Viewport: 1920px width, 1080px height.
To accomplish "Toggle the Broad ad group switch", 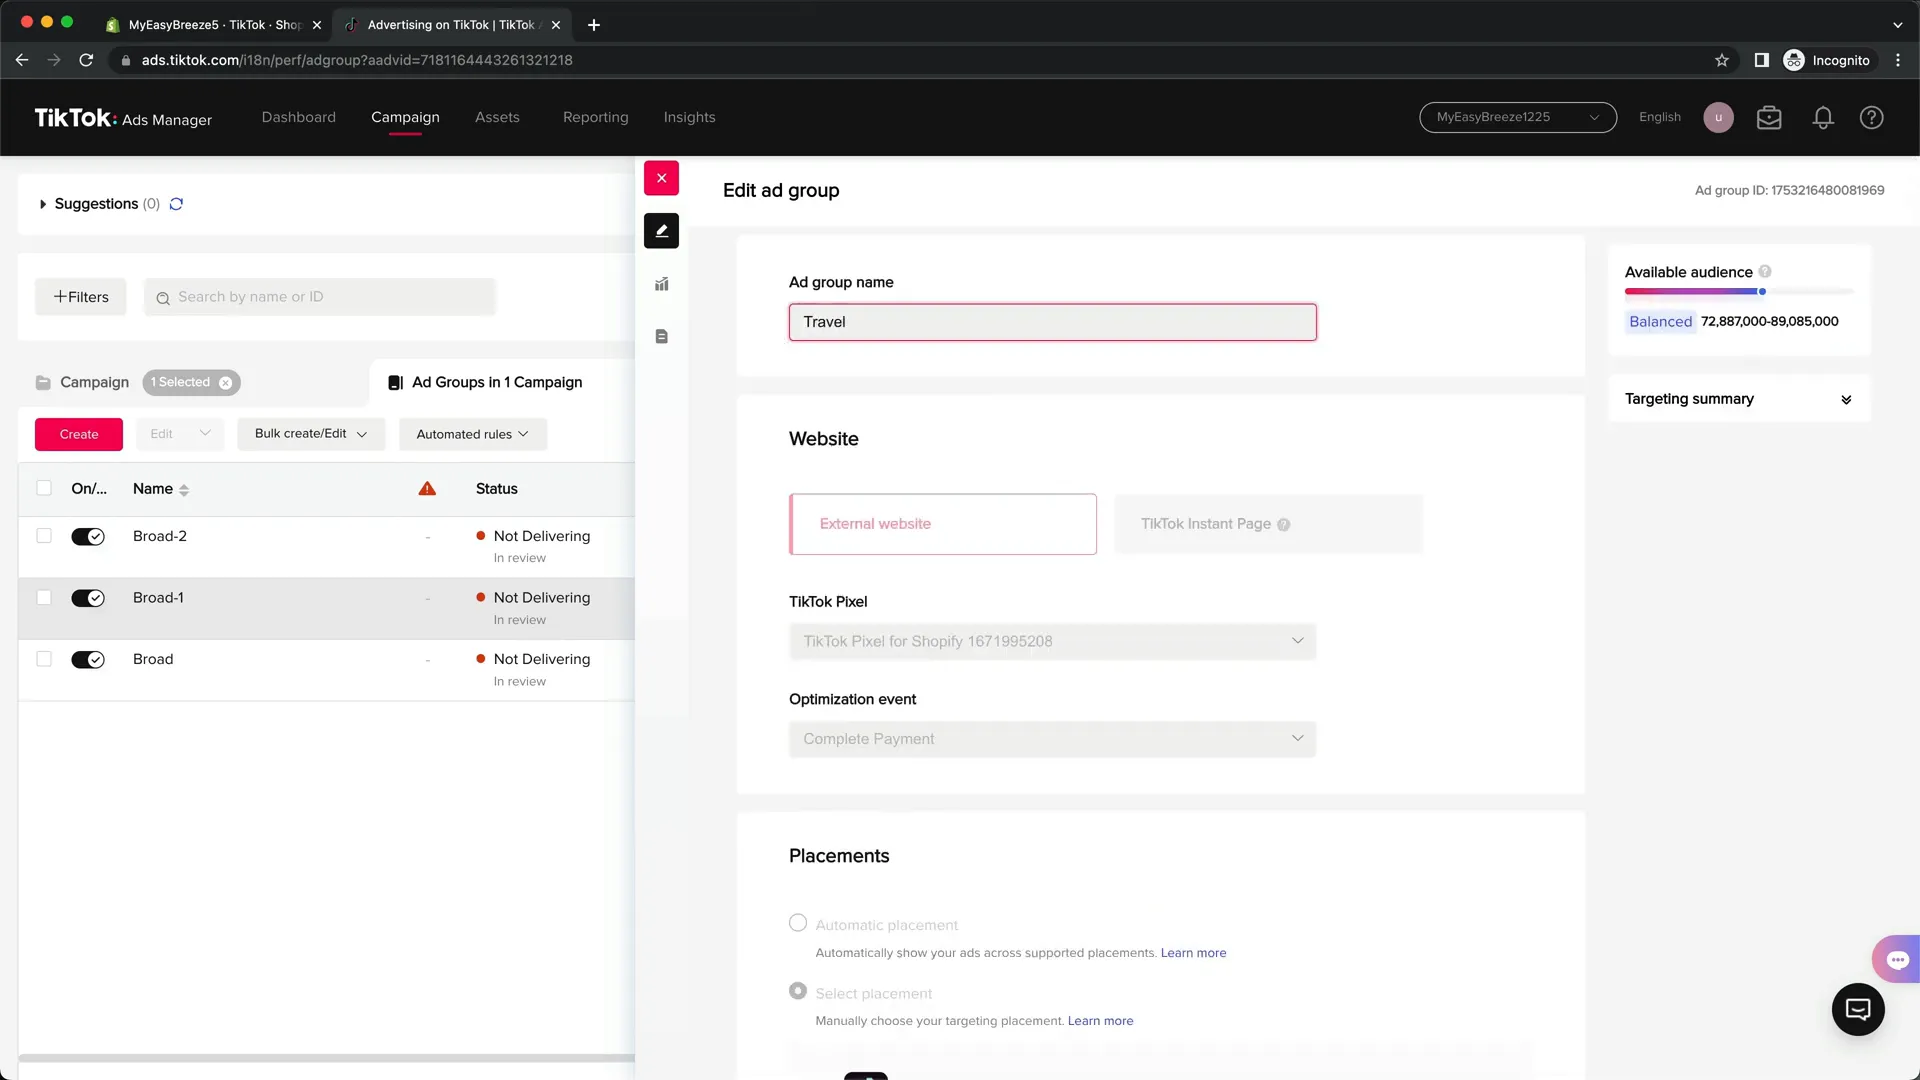I will [88, 660].
